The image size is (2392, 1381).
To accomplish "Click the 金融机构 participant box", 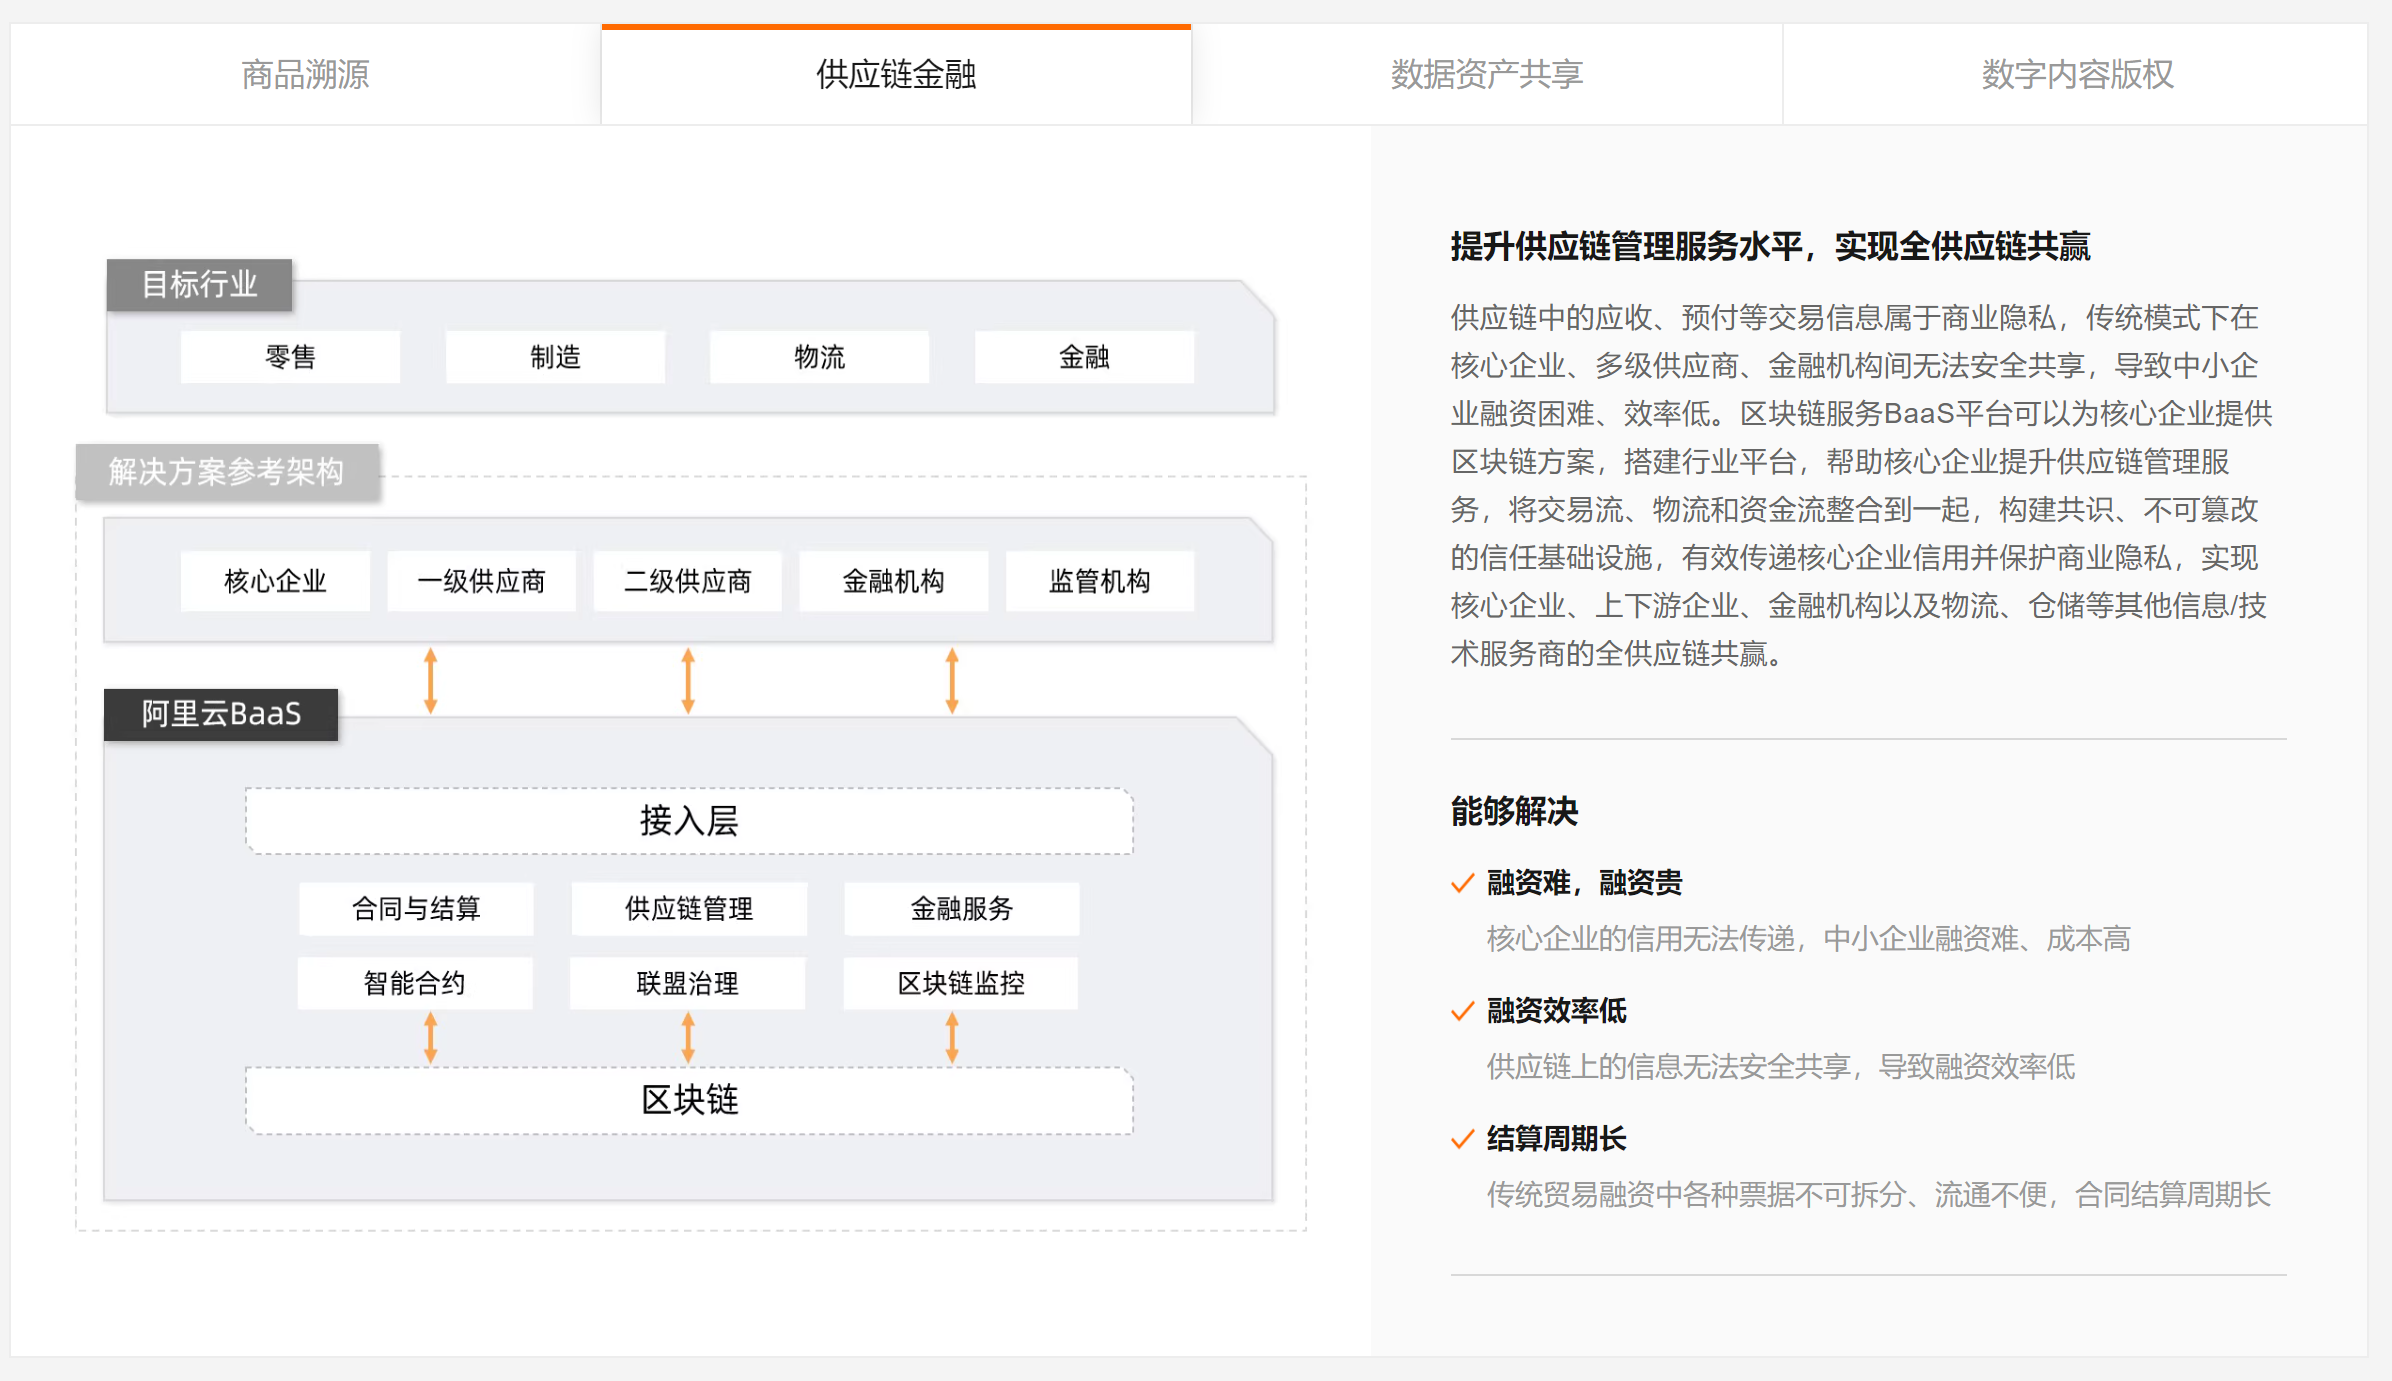I will point(893,581).
